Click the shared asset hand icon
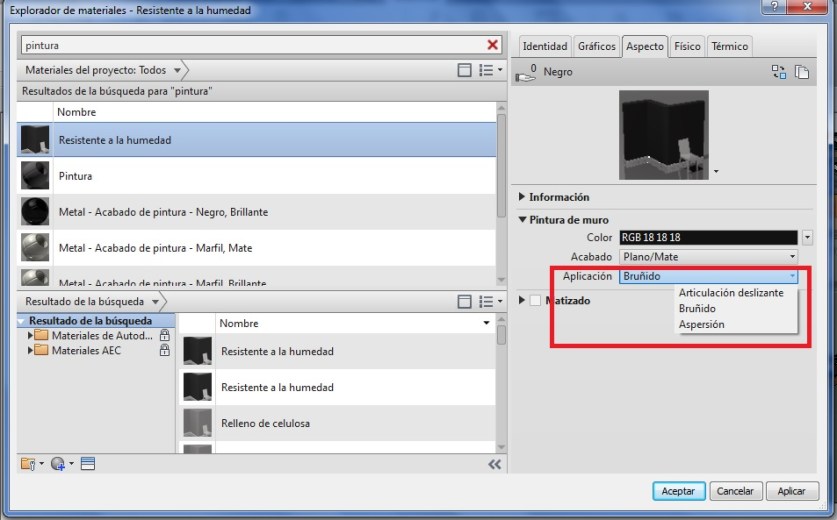The image size is (837, 520). click(524, 73)
